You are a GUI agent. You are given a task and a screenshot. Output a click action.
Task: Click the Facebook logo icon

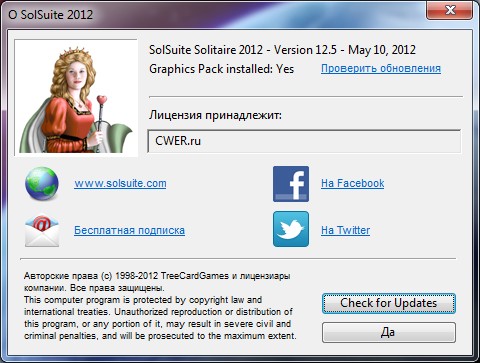click(291, 184)
